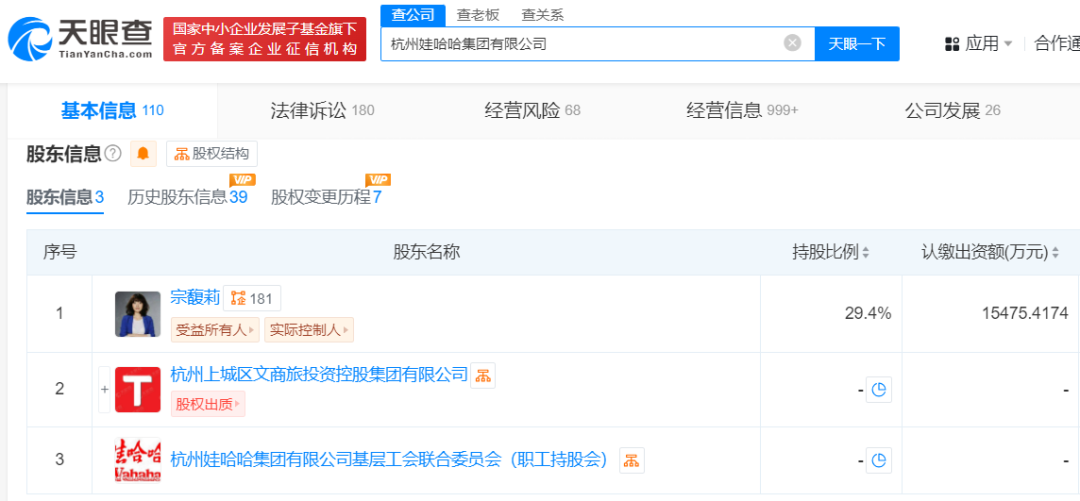
Task: Expand the 受益所有人 tag
Action: (x=215, y=330)
